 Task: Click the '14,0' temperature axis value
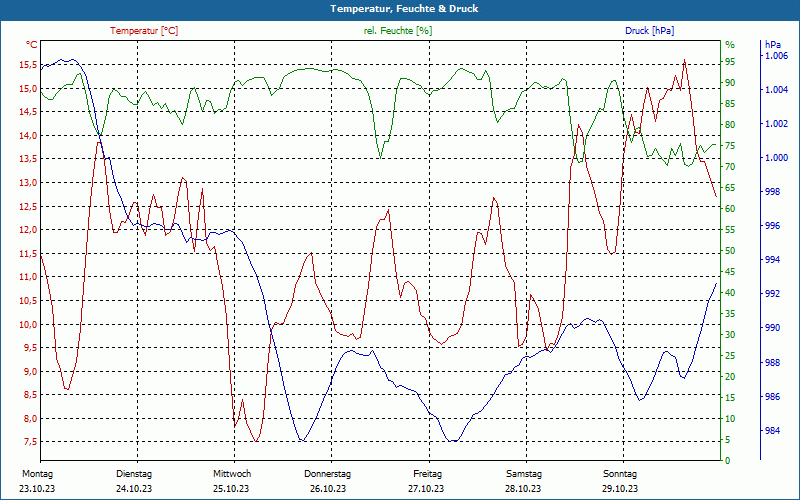pyautogui.click(x=28, y=136)
